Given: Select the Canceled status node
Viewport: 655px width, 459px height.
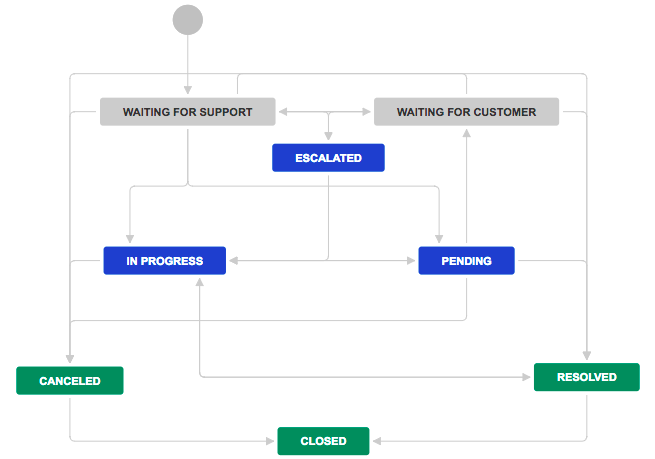Looking at the screenshot, I should point(69,381).
